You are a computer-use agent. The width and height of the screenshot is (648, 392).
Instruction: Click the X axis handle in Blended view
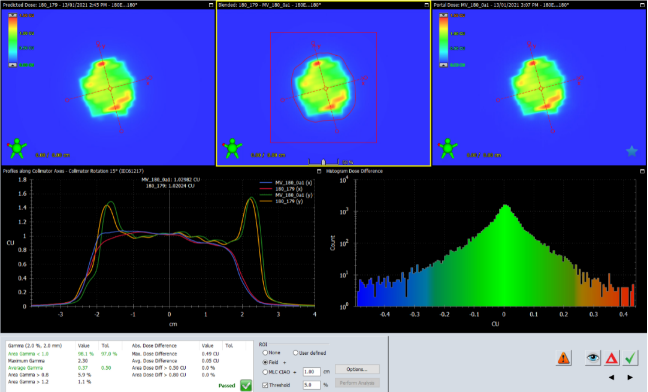[x=365, y=78]
